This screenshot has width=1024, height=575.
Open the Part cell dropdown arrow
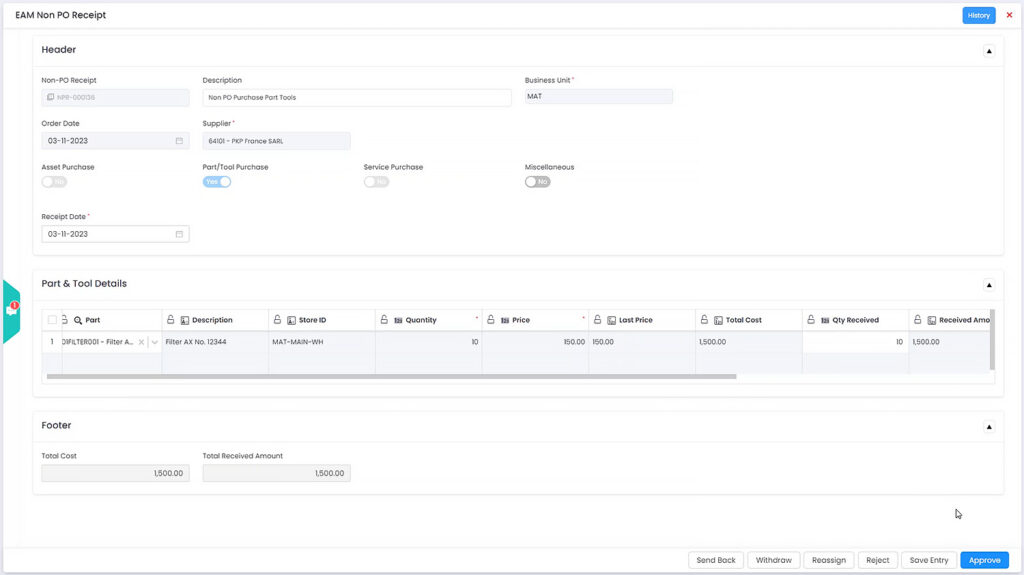coord(154,342)
